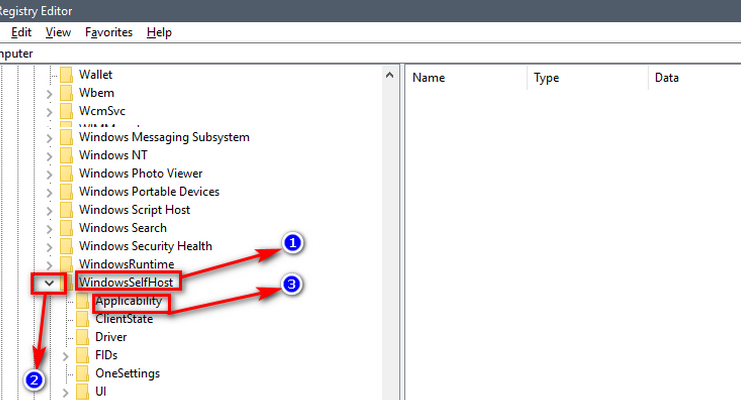Select the OneSettings key label
The width and height of the screenshot is (741, 400).
(128, 374)
